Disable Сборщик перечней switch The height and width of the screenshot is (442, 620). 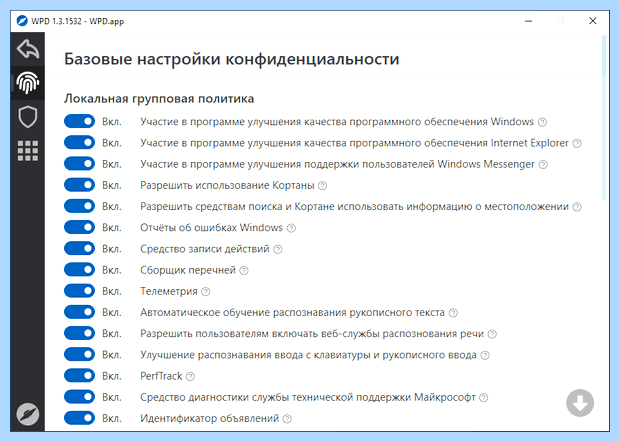(x=79, y=270)
